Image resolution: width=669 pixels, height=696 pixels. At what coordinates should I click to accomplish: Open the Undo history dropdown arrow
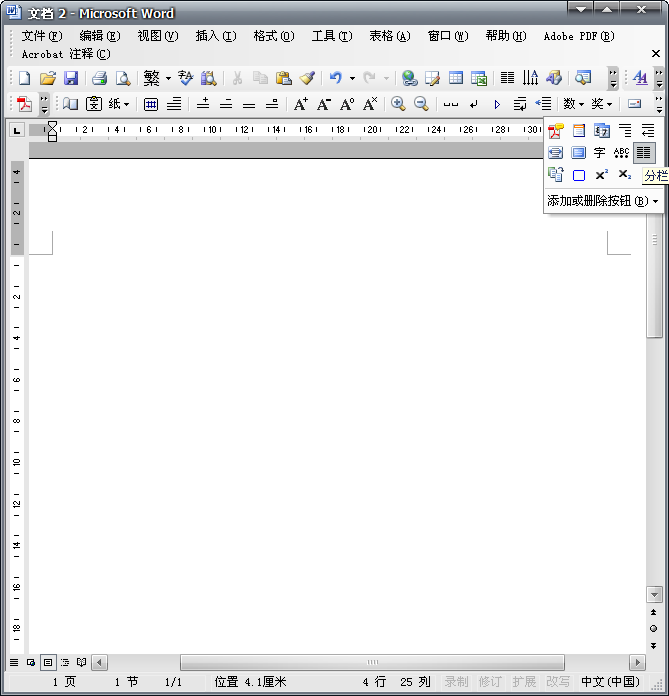point(352,78)
